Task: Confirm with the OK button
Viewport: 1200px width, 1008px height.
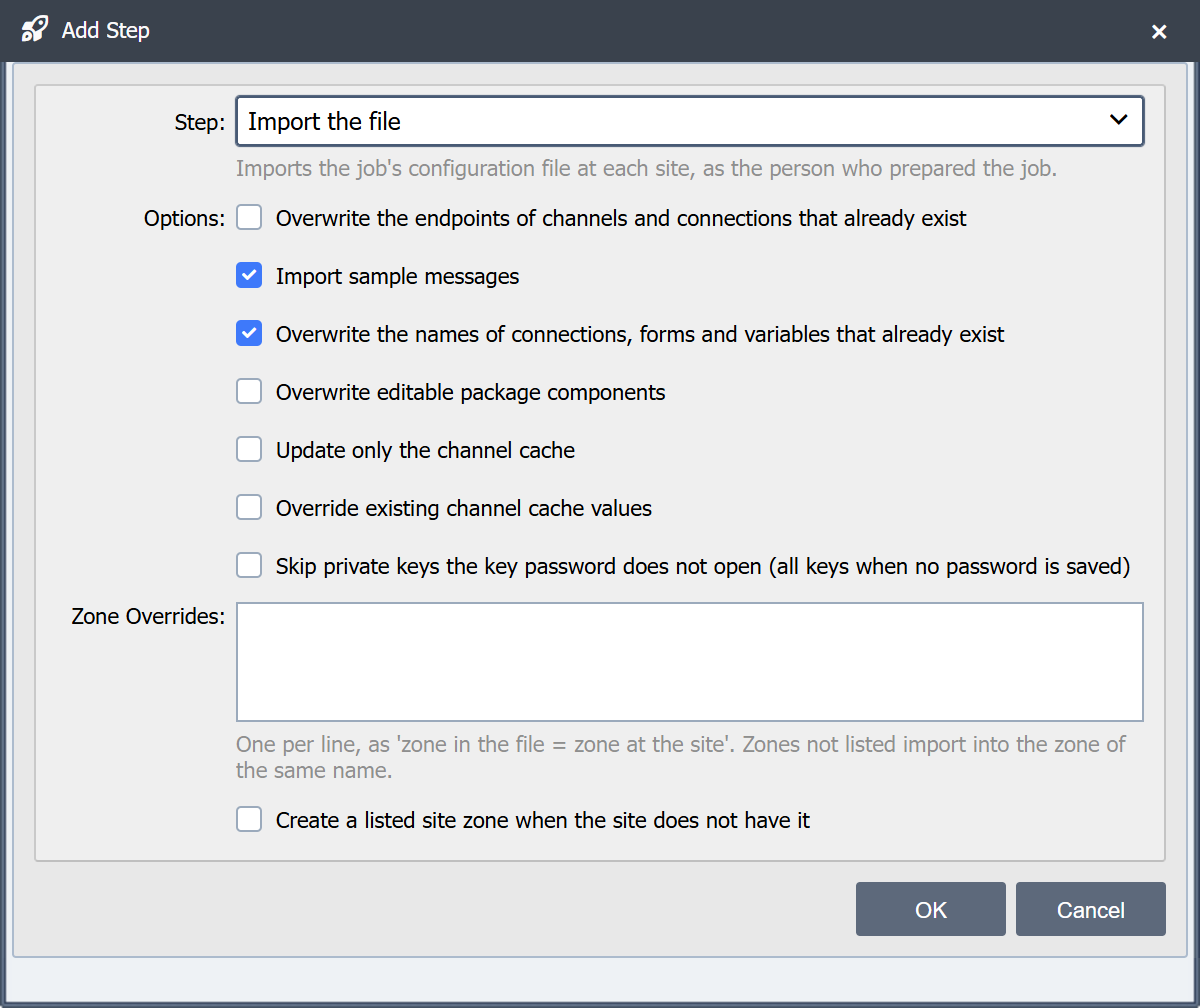Action: pos(931,909)
